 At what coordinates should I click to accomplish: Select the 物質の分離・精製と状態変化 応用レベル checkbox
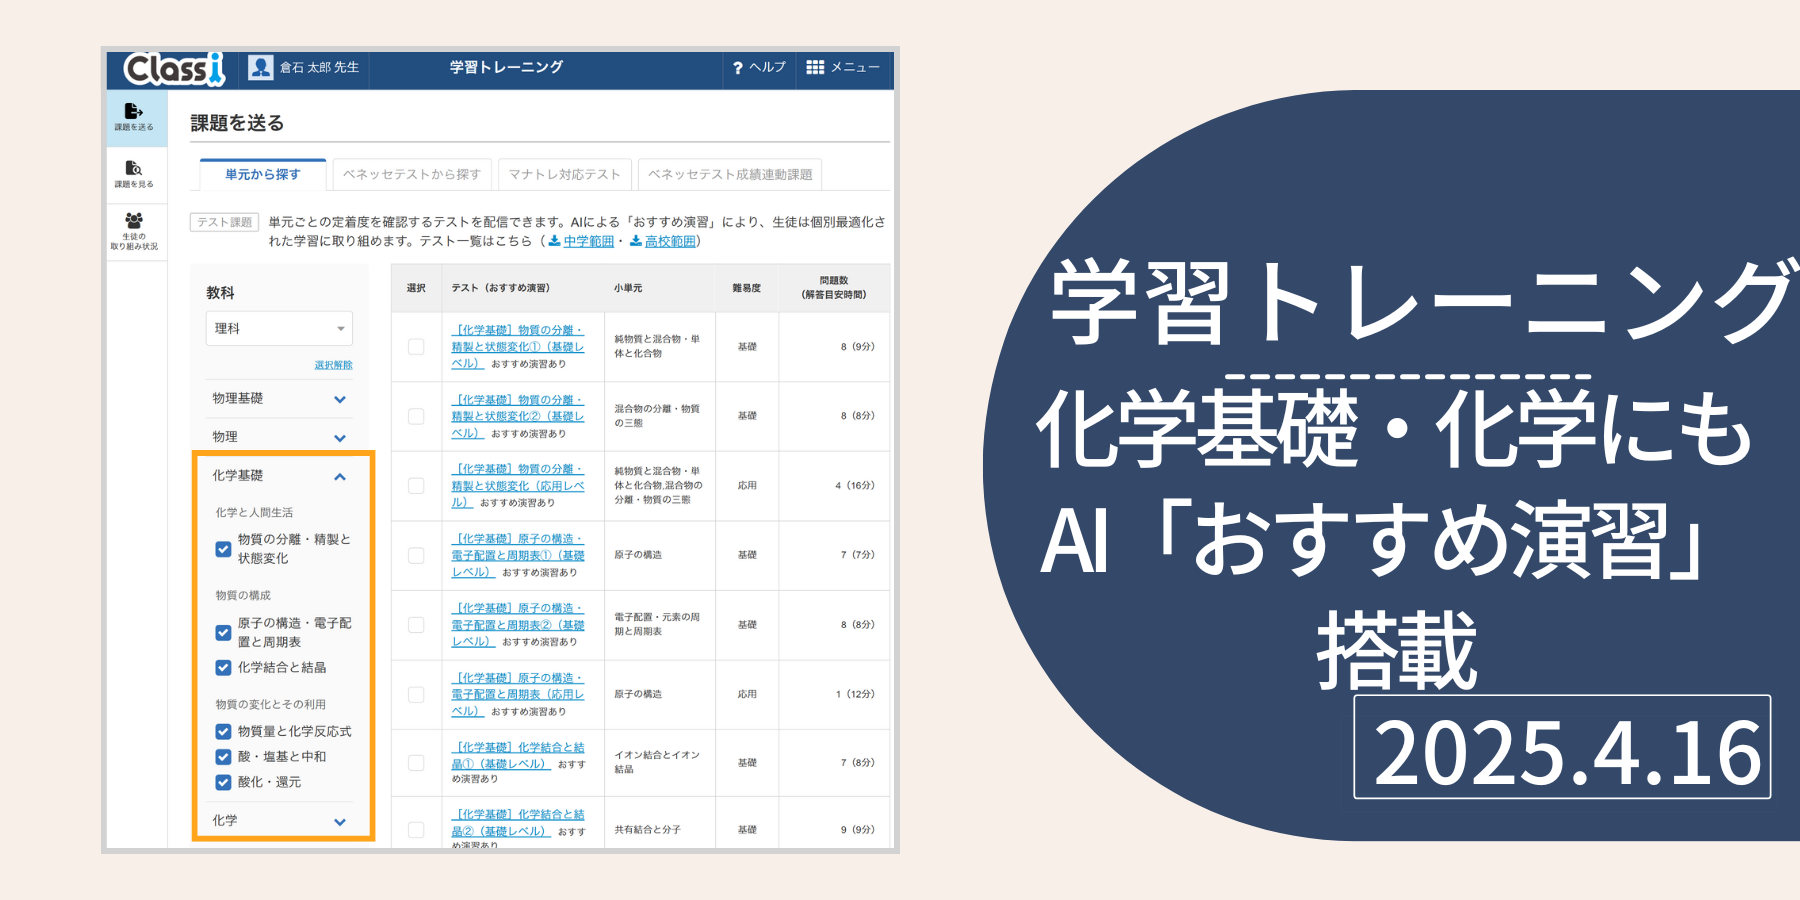tap(416, 486)
